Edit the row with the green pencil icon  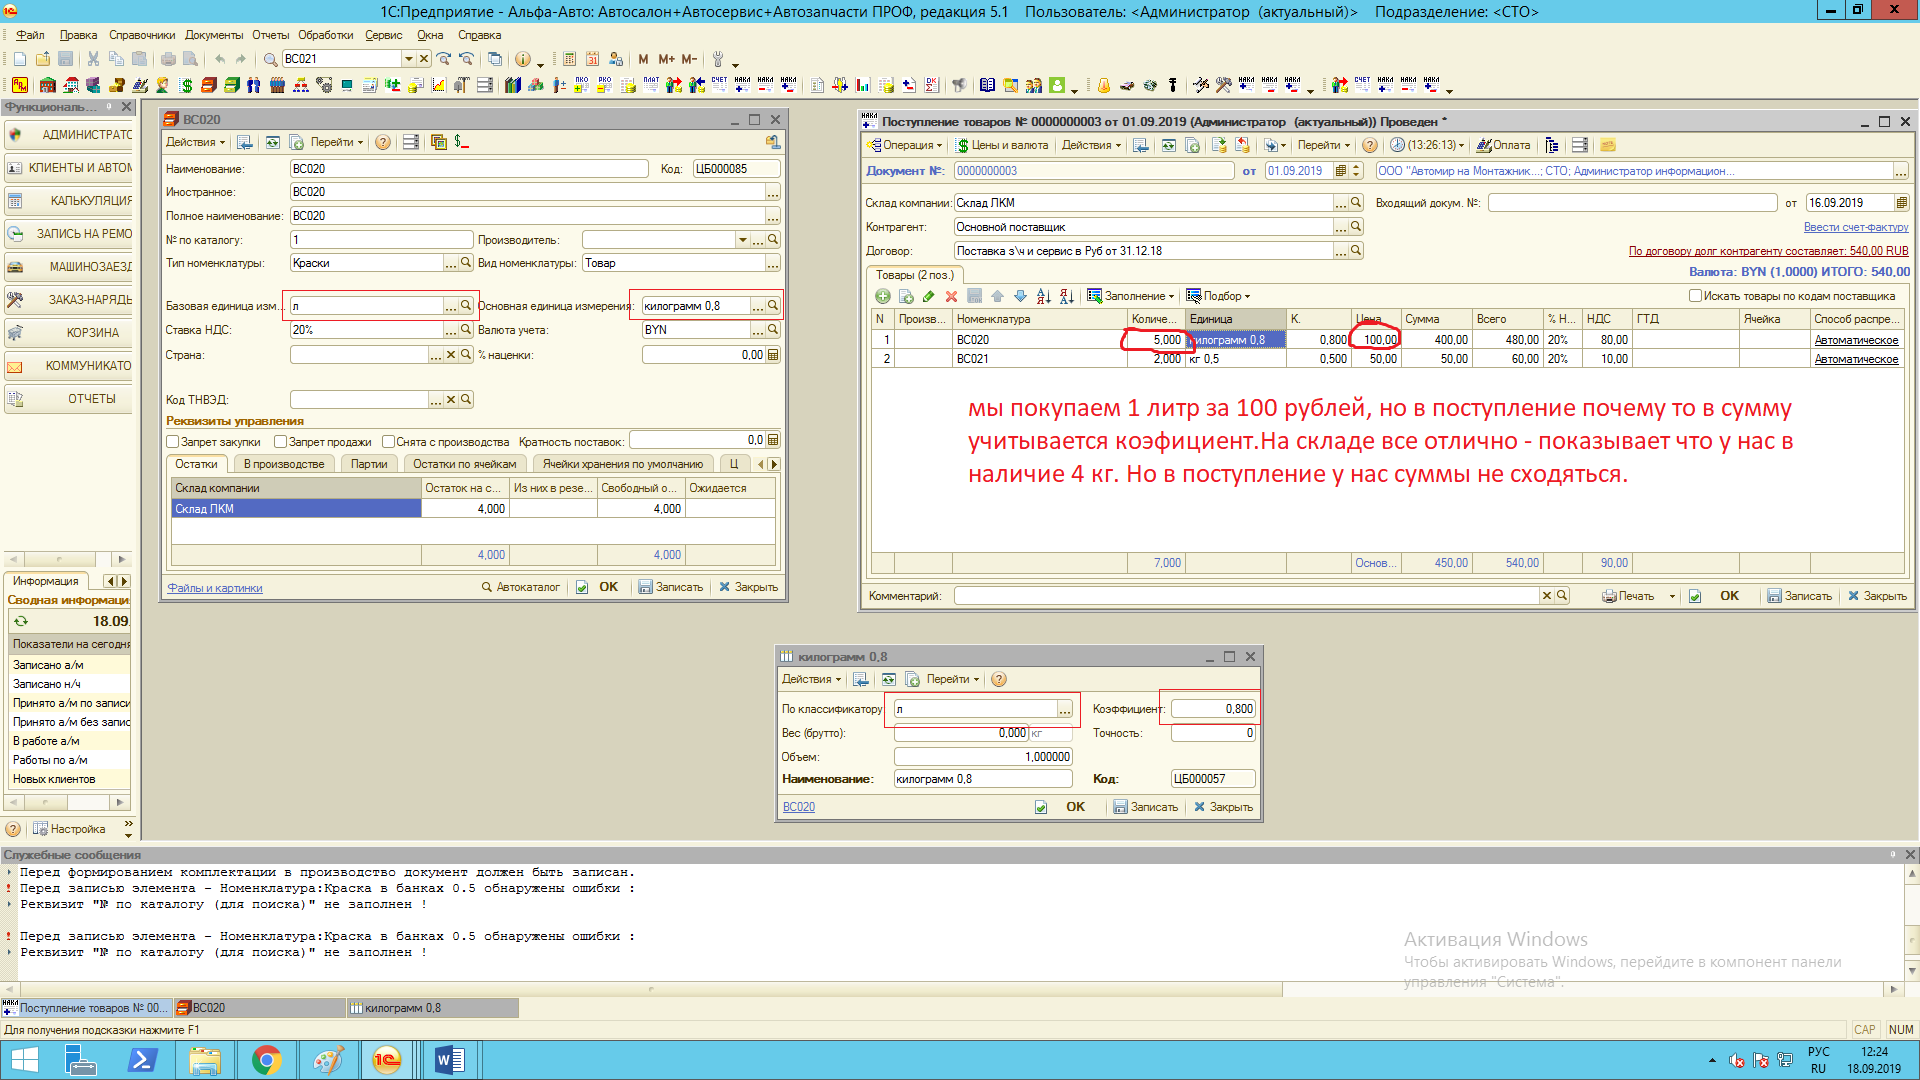pyautogui.click(x=929, y=296)
